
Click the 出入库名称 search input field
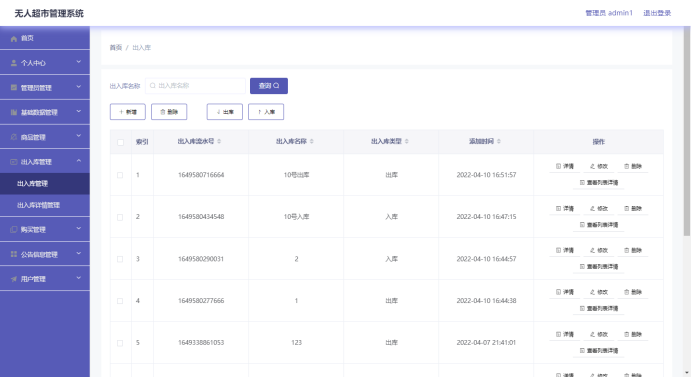coord(196,86)
